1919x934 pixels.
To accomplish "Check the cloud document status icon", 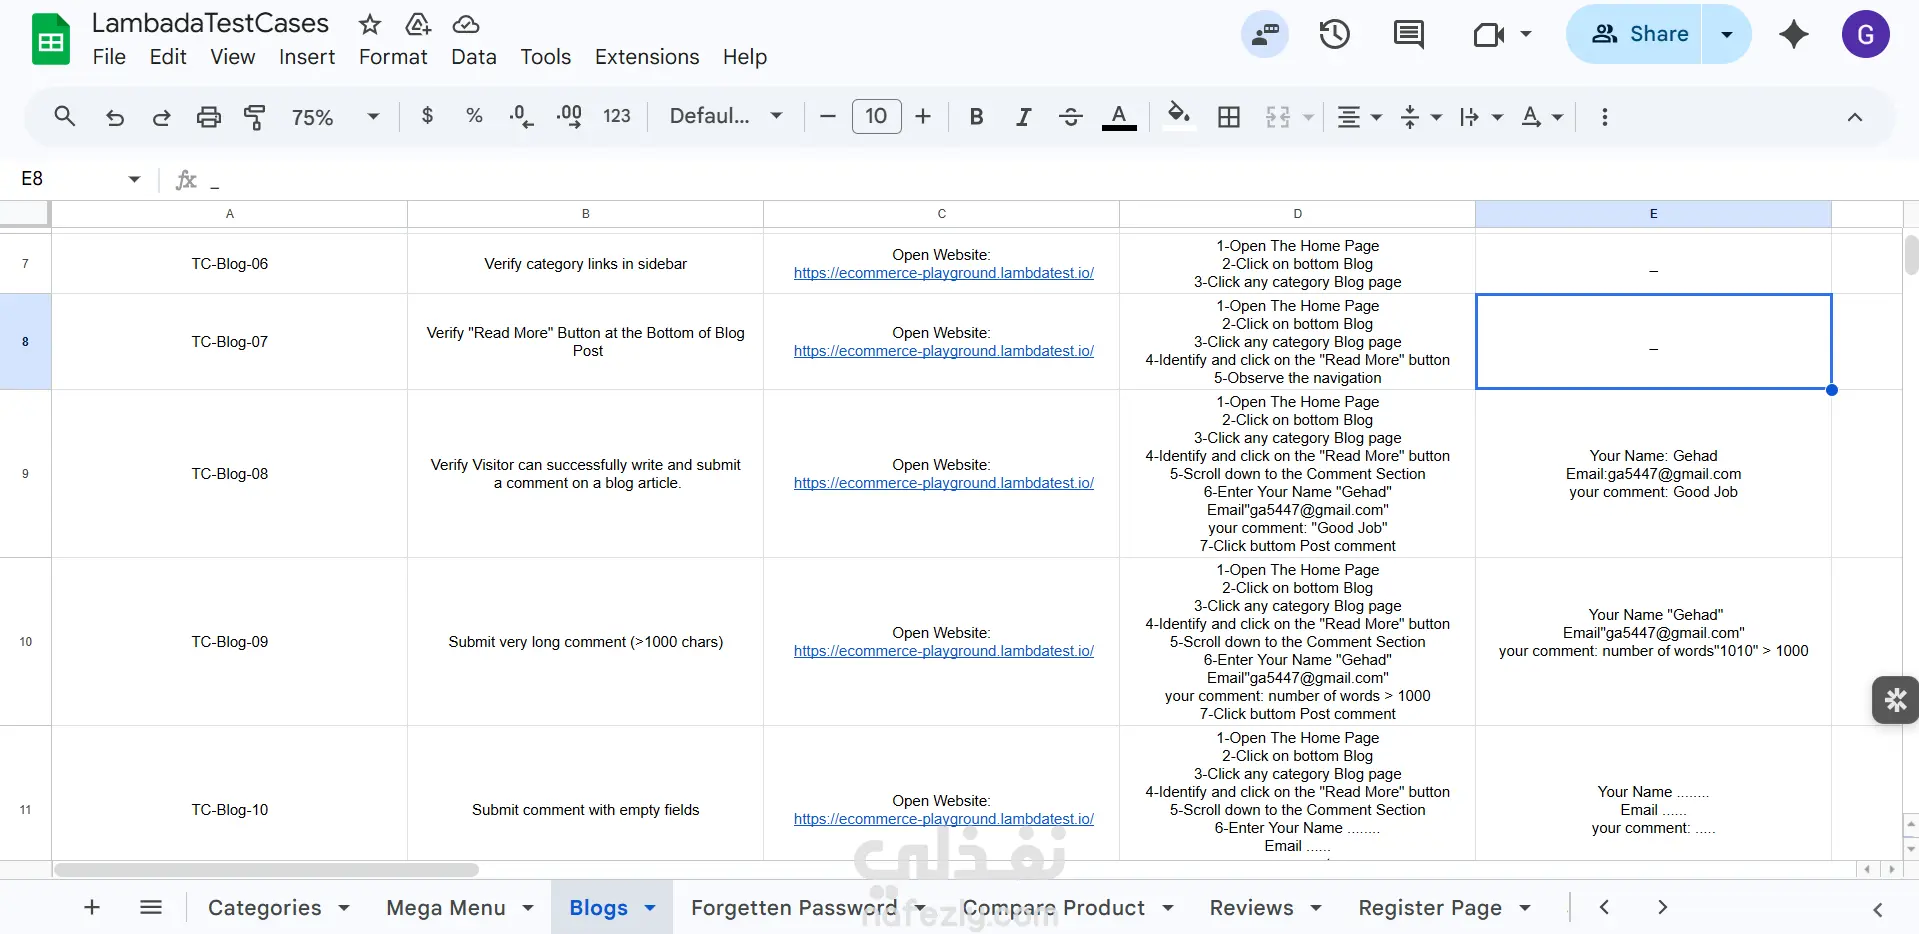I will [466, 24].
